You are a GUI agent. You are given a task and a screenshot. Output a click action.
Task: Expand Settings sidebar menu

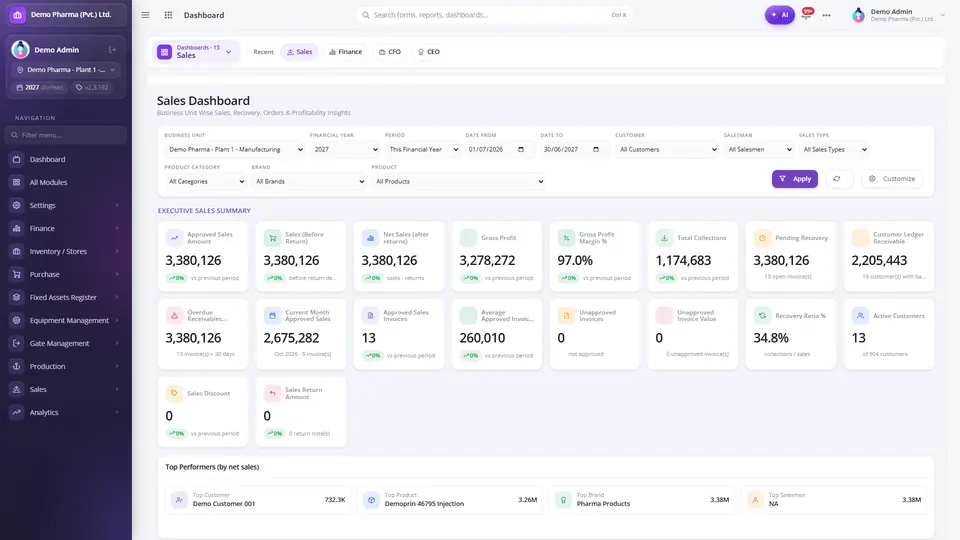click(66, 205)
